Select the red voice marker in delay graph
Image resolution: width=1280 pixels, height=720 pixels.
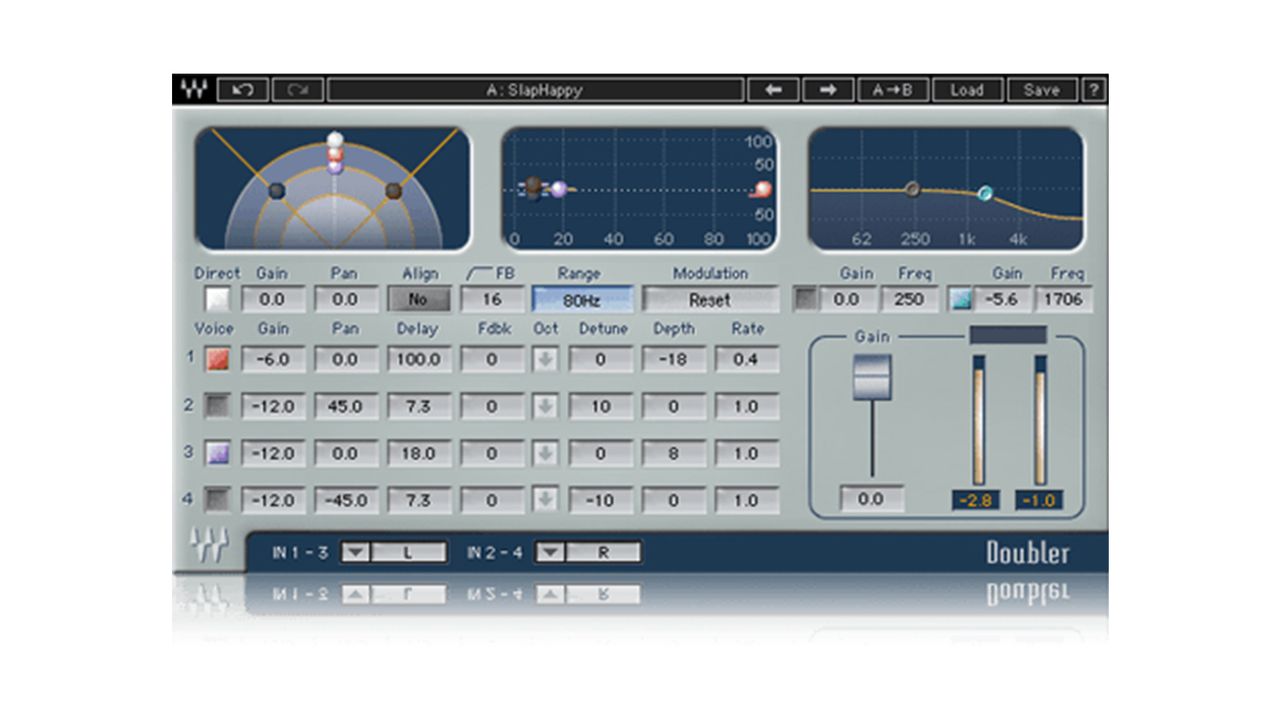763,189
